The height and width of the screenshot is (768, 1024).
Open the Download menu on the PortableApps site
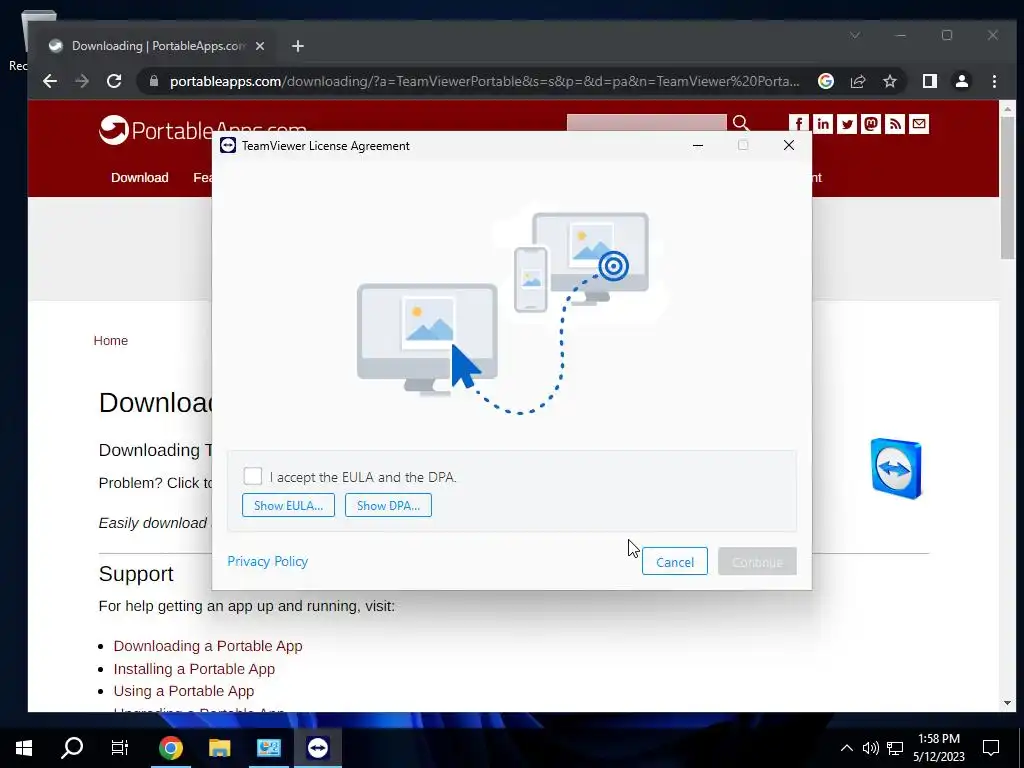tap(140, 178)
